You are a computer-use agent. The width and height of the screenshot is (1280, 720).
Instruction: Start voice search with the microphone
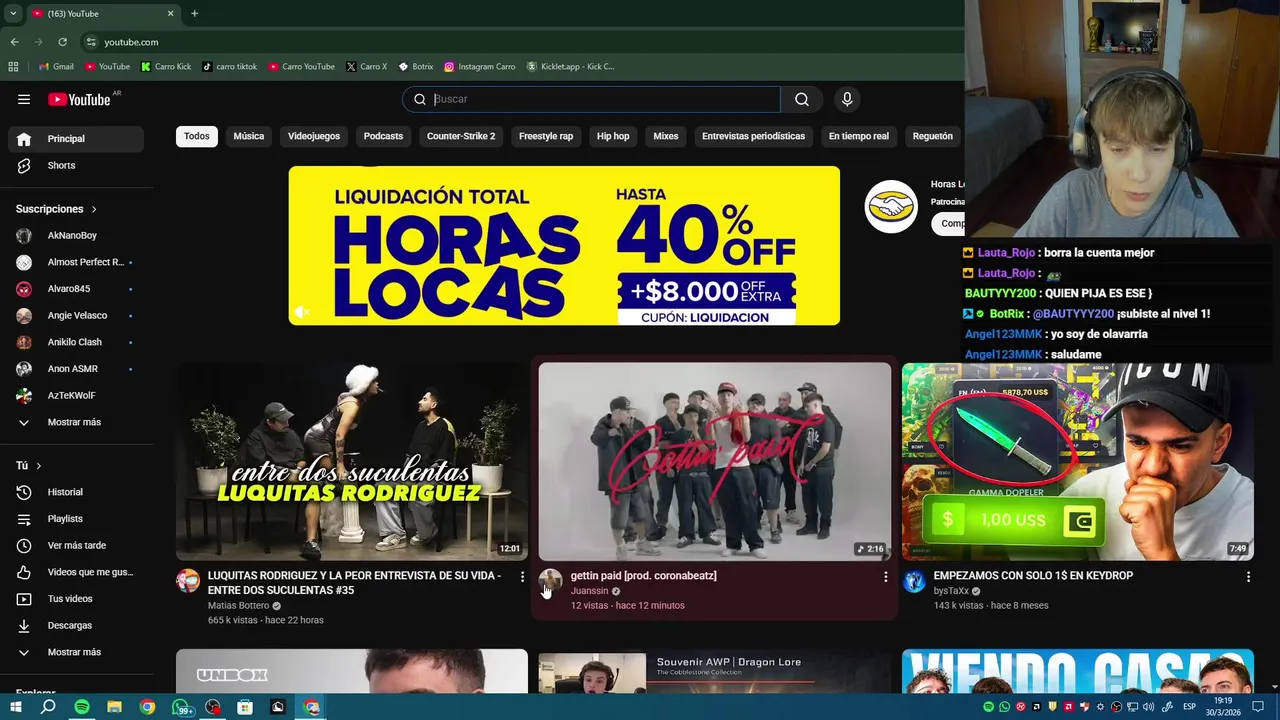pos(847,99)
